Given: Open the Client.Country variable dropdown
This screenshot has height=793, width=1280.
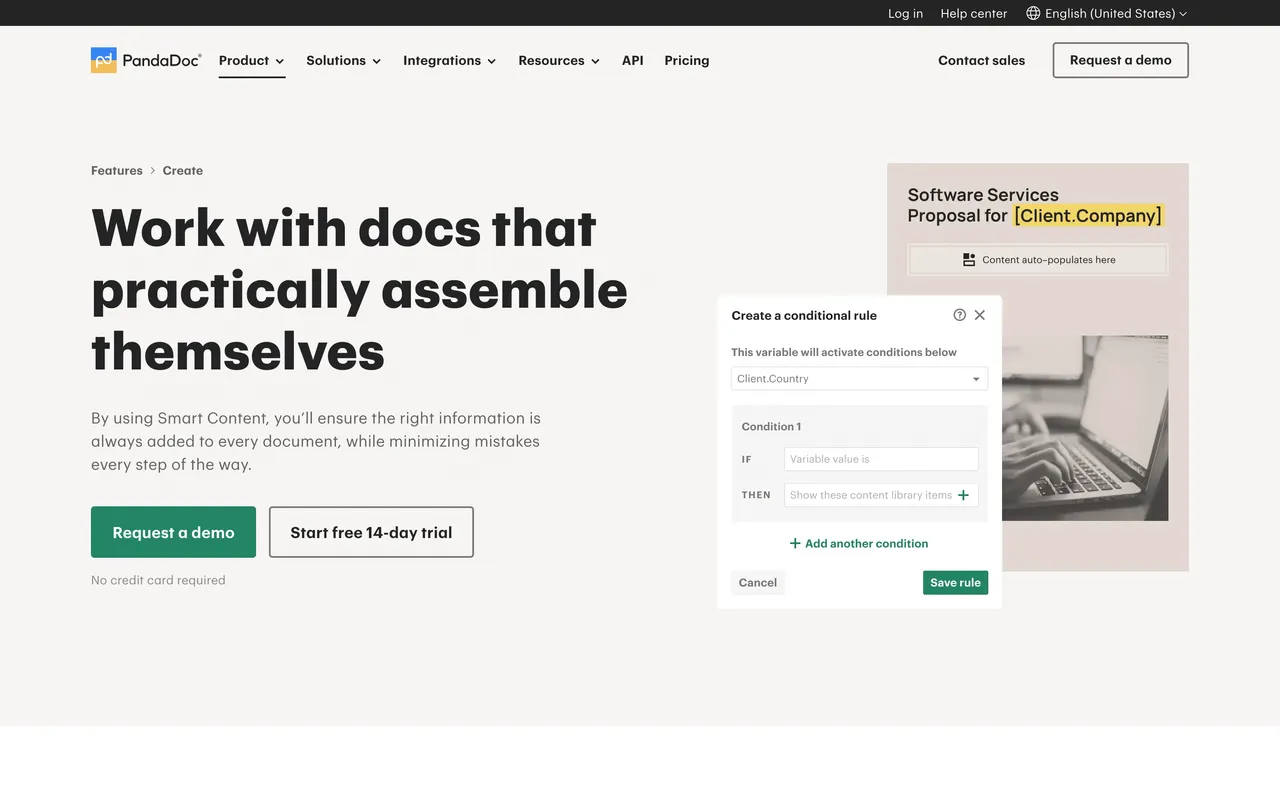Looking at the screenshot, I should click(x=858, y=378).
